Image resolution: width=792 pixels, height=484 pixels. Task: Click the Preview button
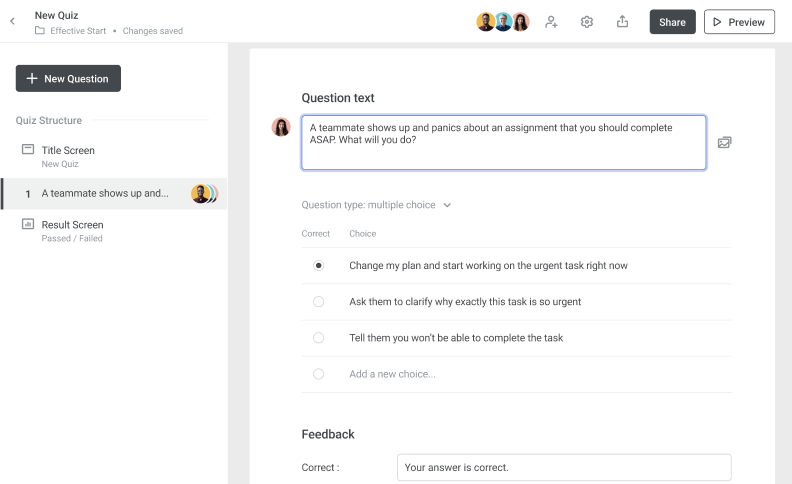pyautogui.click(x=739, y=22)
